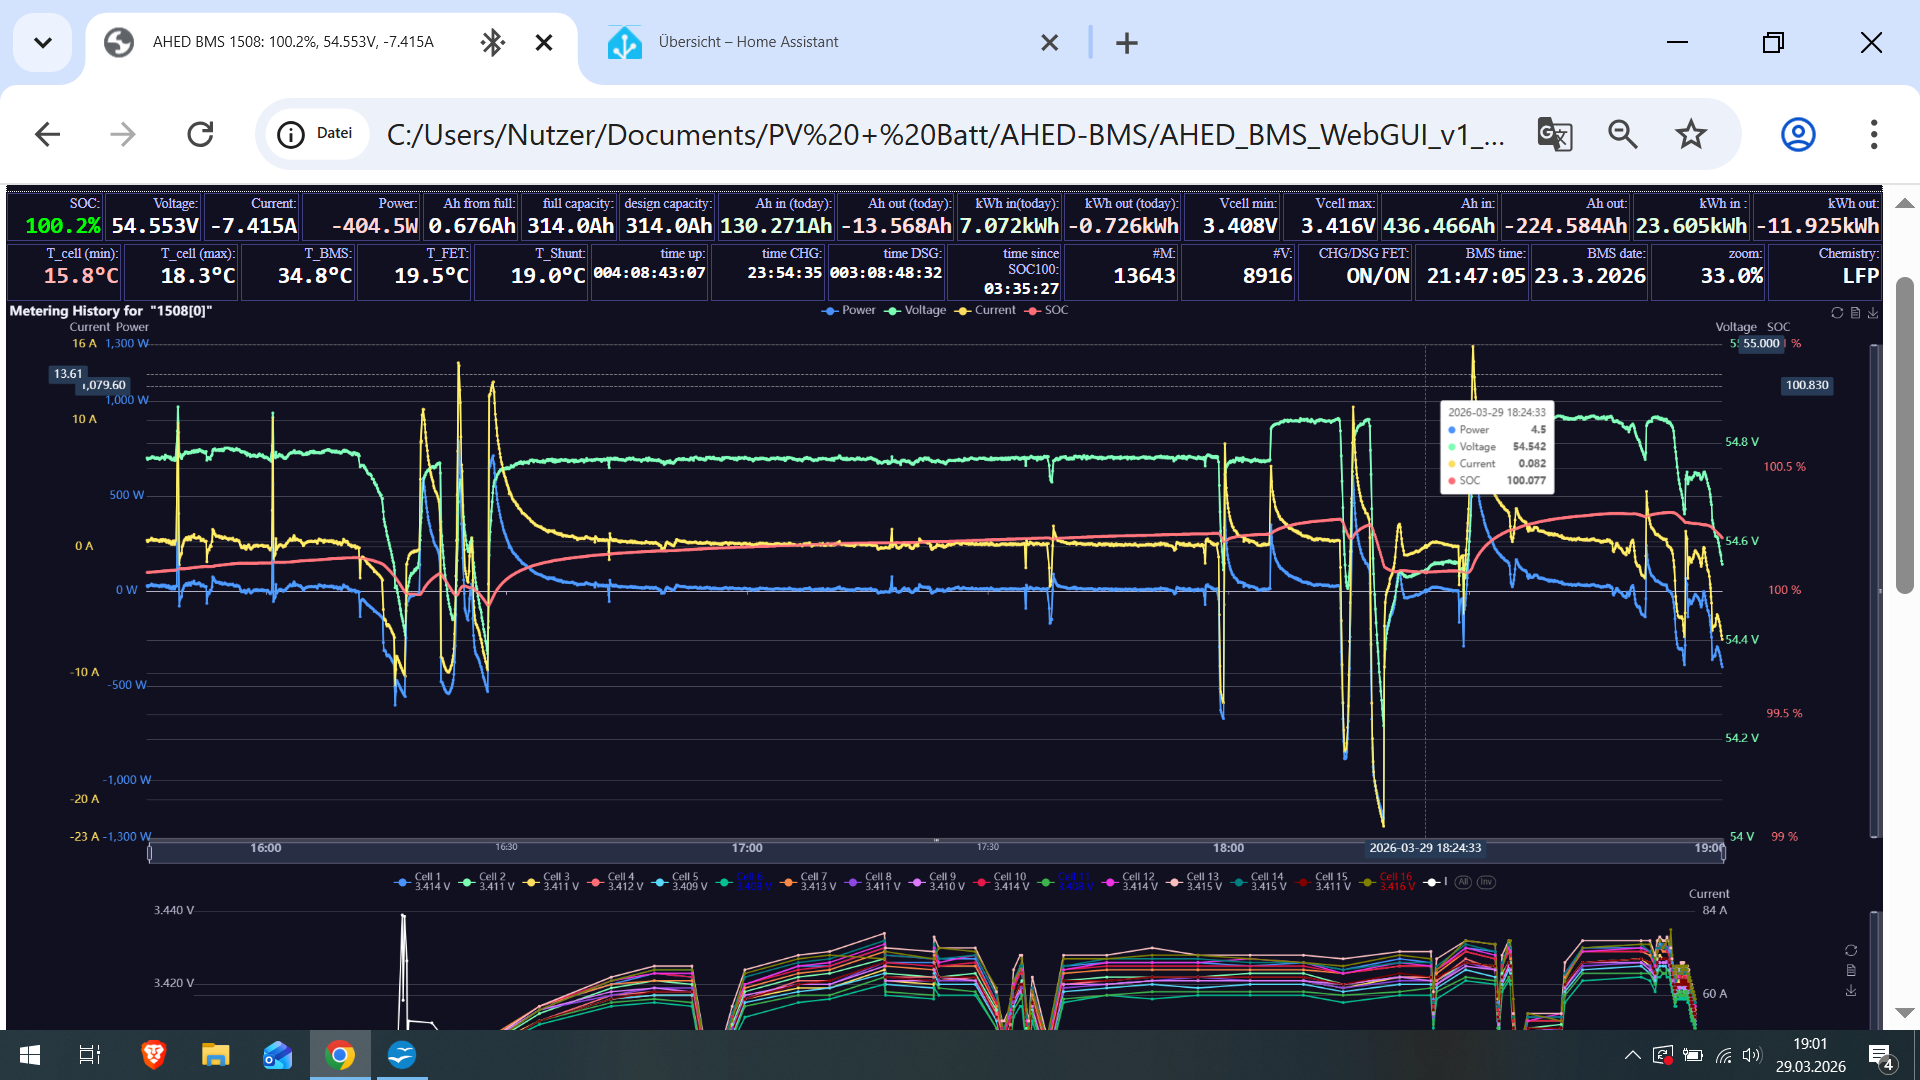Open the tab search dropdown arrow
This screenshot has height=1080, width=1920.
[43, 42]
